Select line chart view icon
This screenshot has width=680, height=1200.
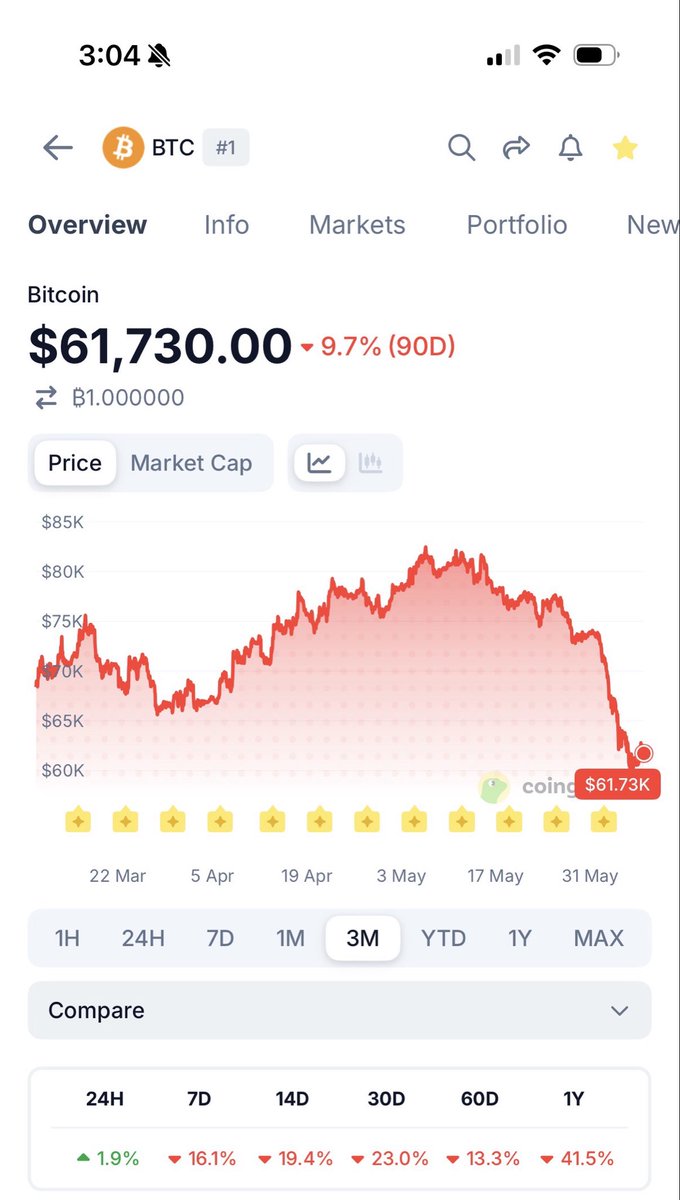[x=319, y=463]
